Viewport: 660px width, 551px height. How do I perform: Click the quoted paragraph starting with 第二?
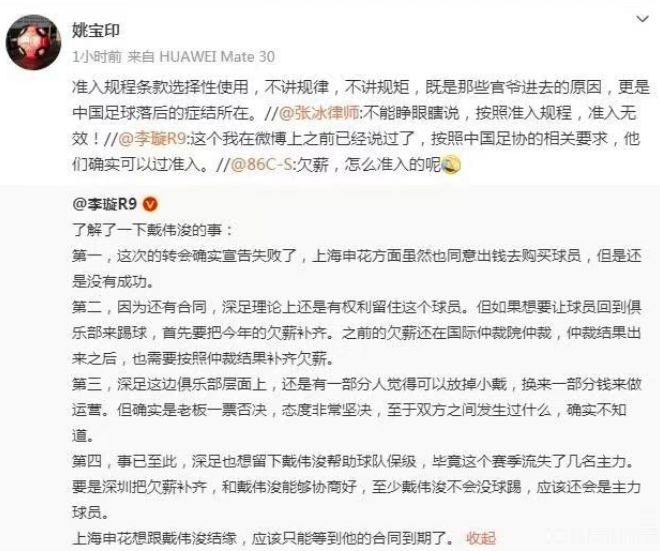point(357,333)
